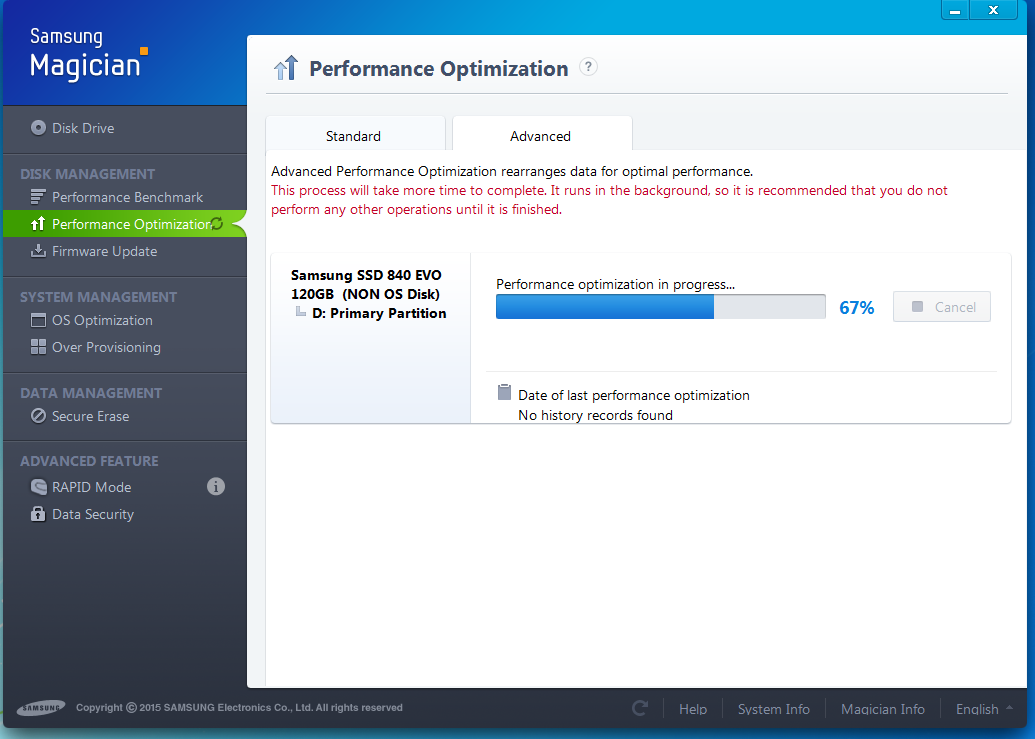Open Over Provisioning page
The height and width of the screenshot is (739, 1035).
pos(106,347)
